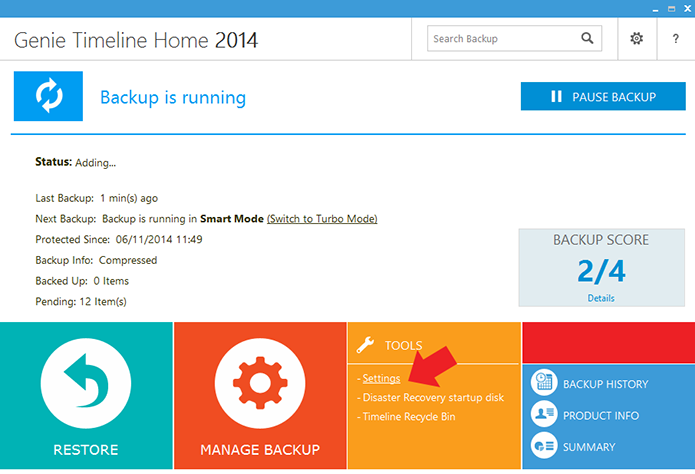Click 'Backup Info: Compressed' text
Viewport: 695px width, 474px height.
(x=96, y=260)
